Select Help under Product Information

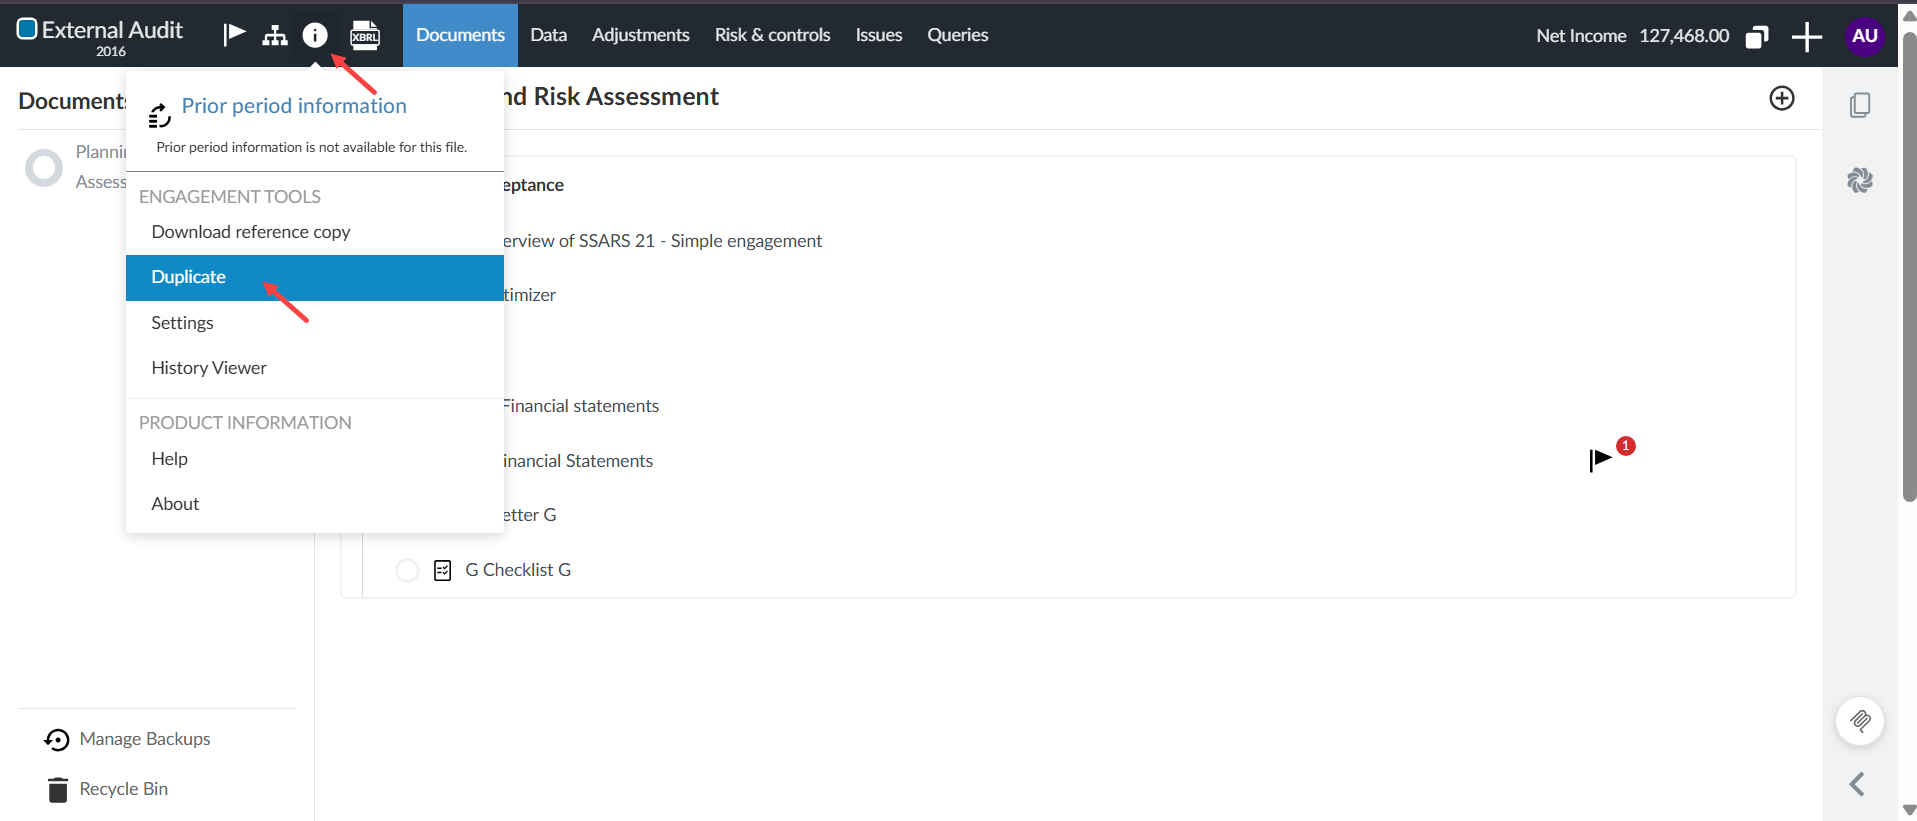315,459
